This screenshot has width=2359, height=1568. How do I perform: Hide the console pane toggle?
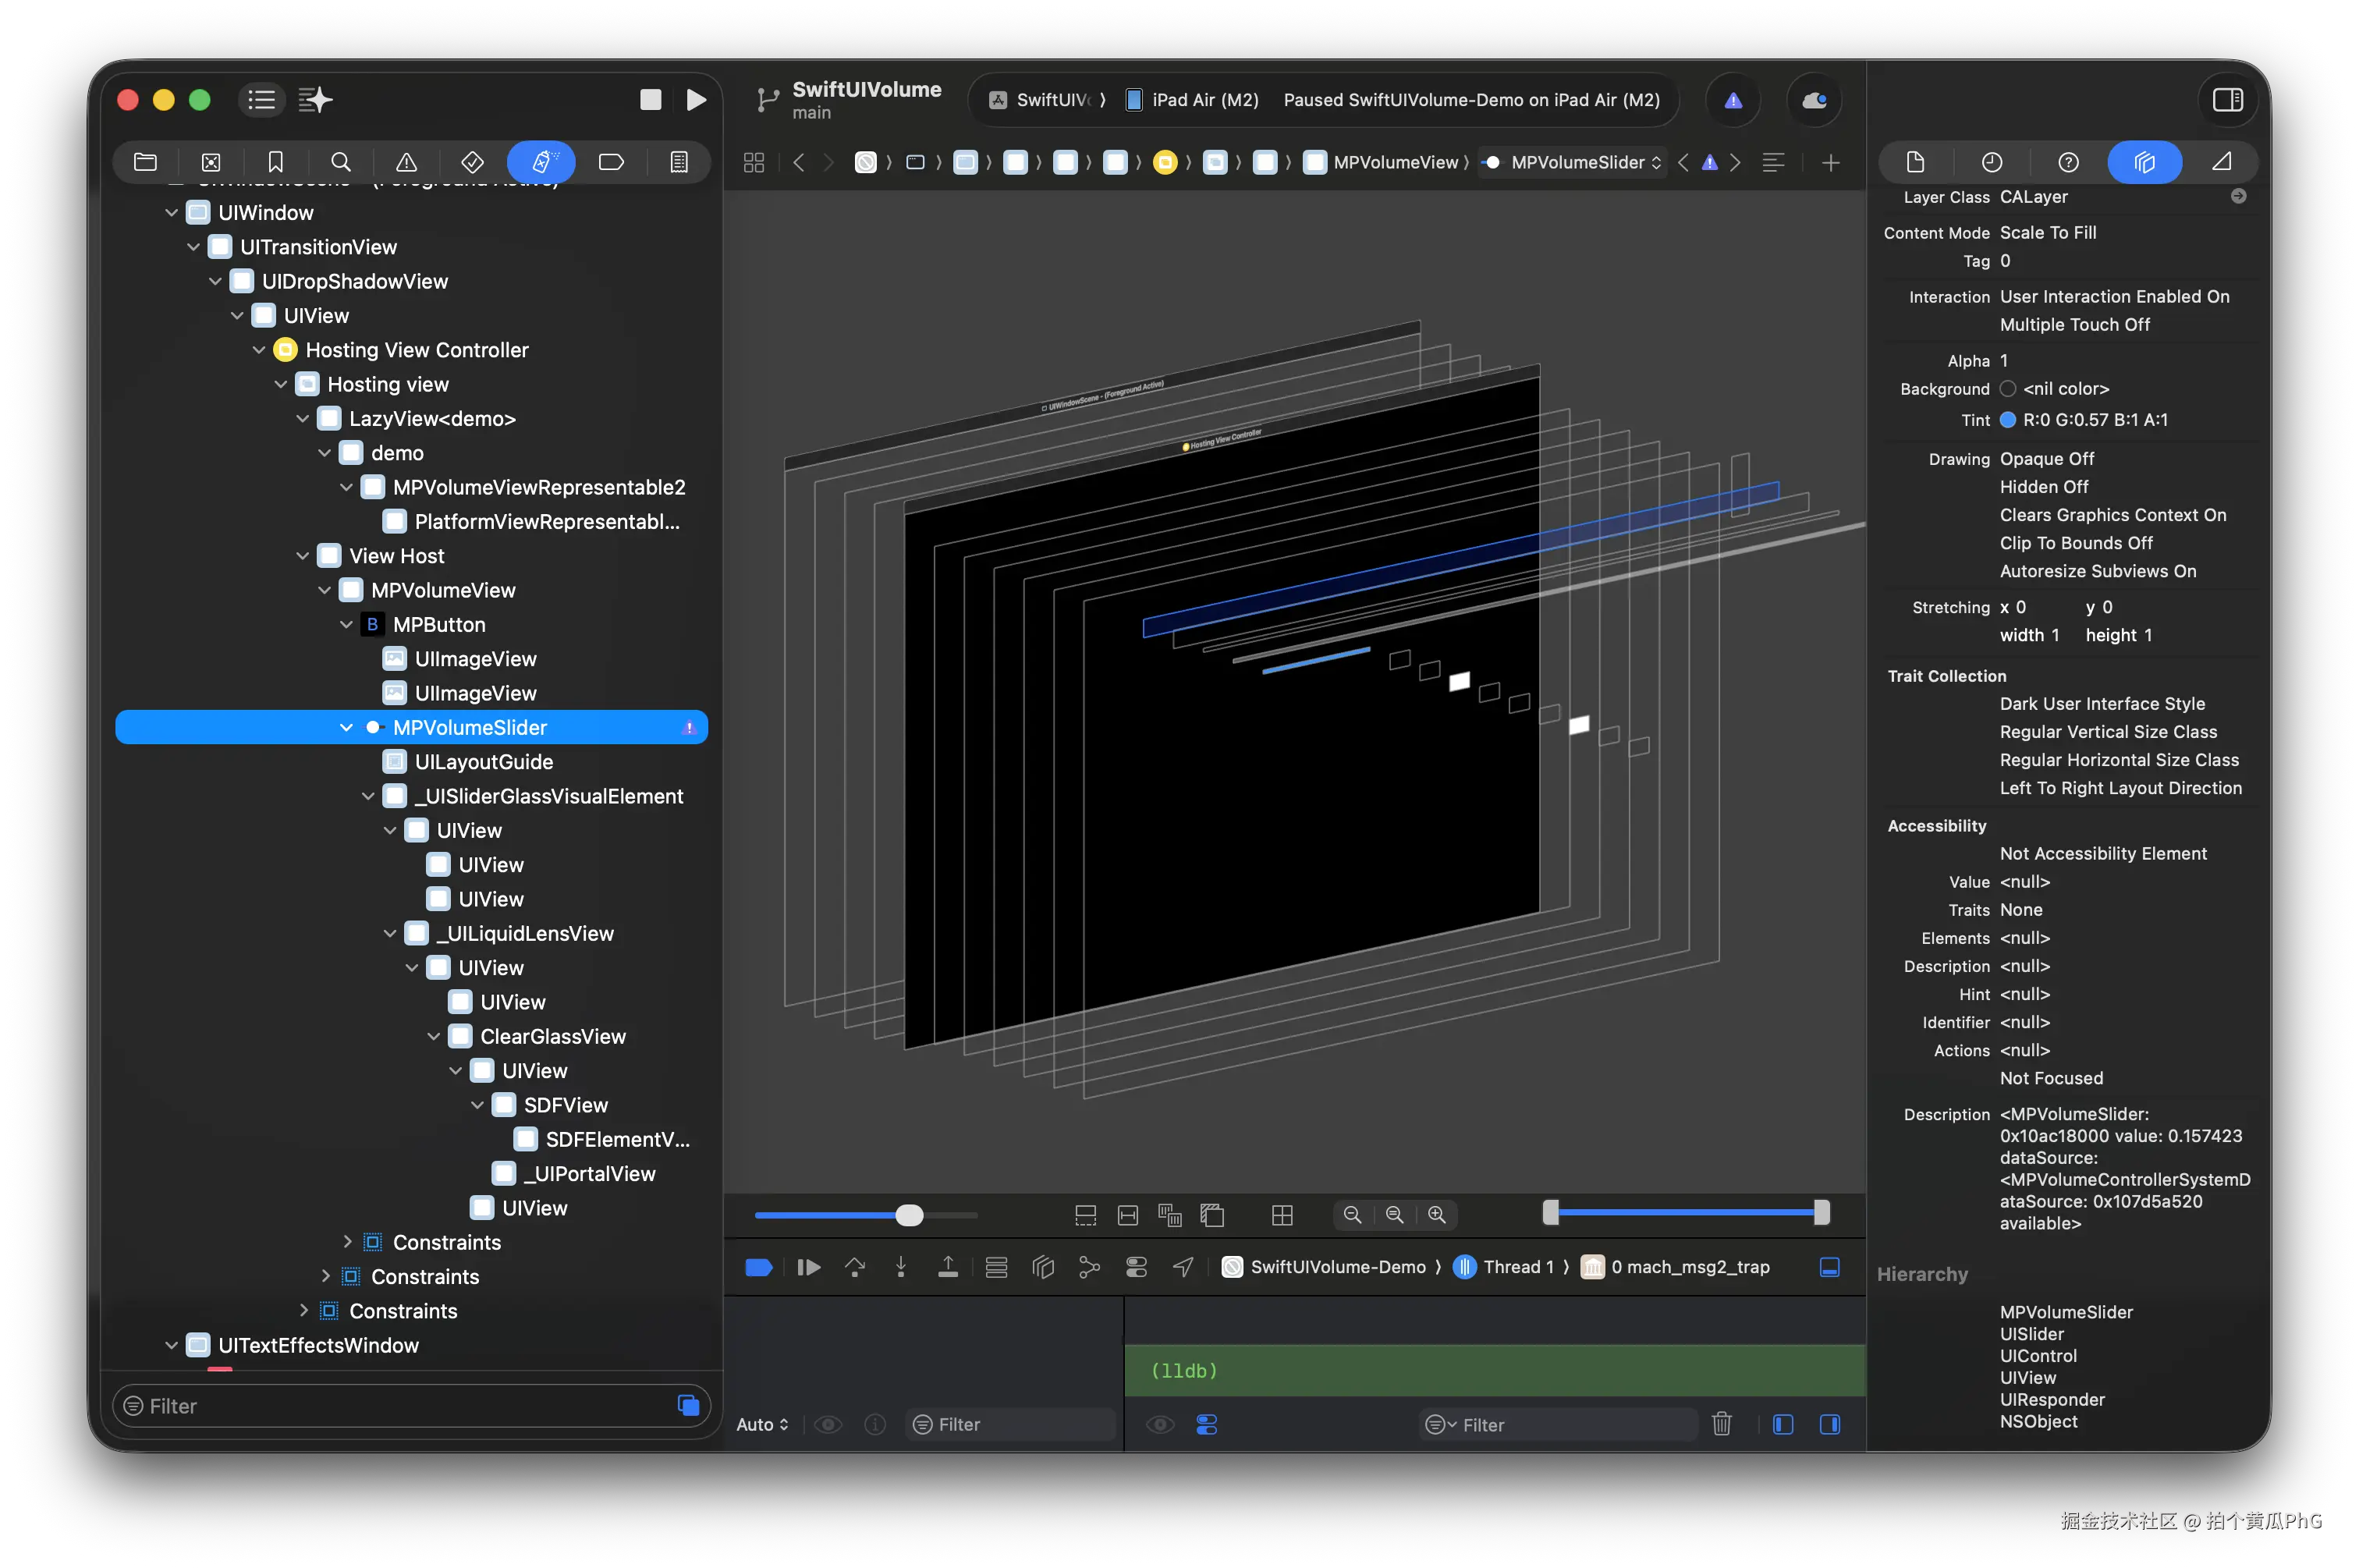point(1830,1424)
